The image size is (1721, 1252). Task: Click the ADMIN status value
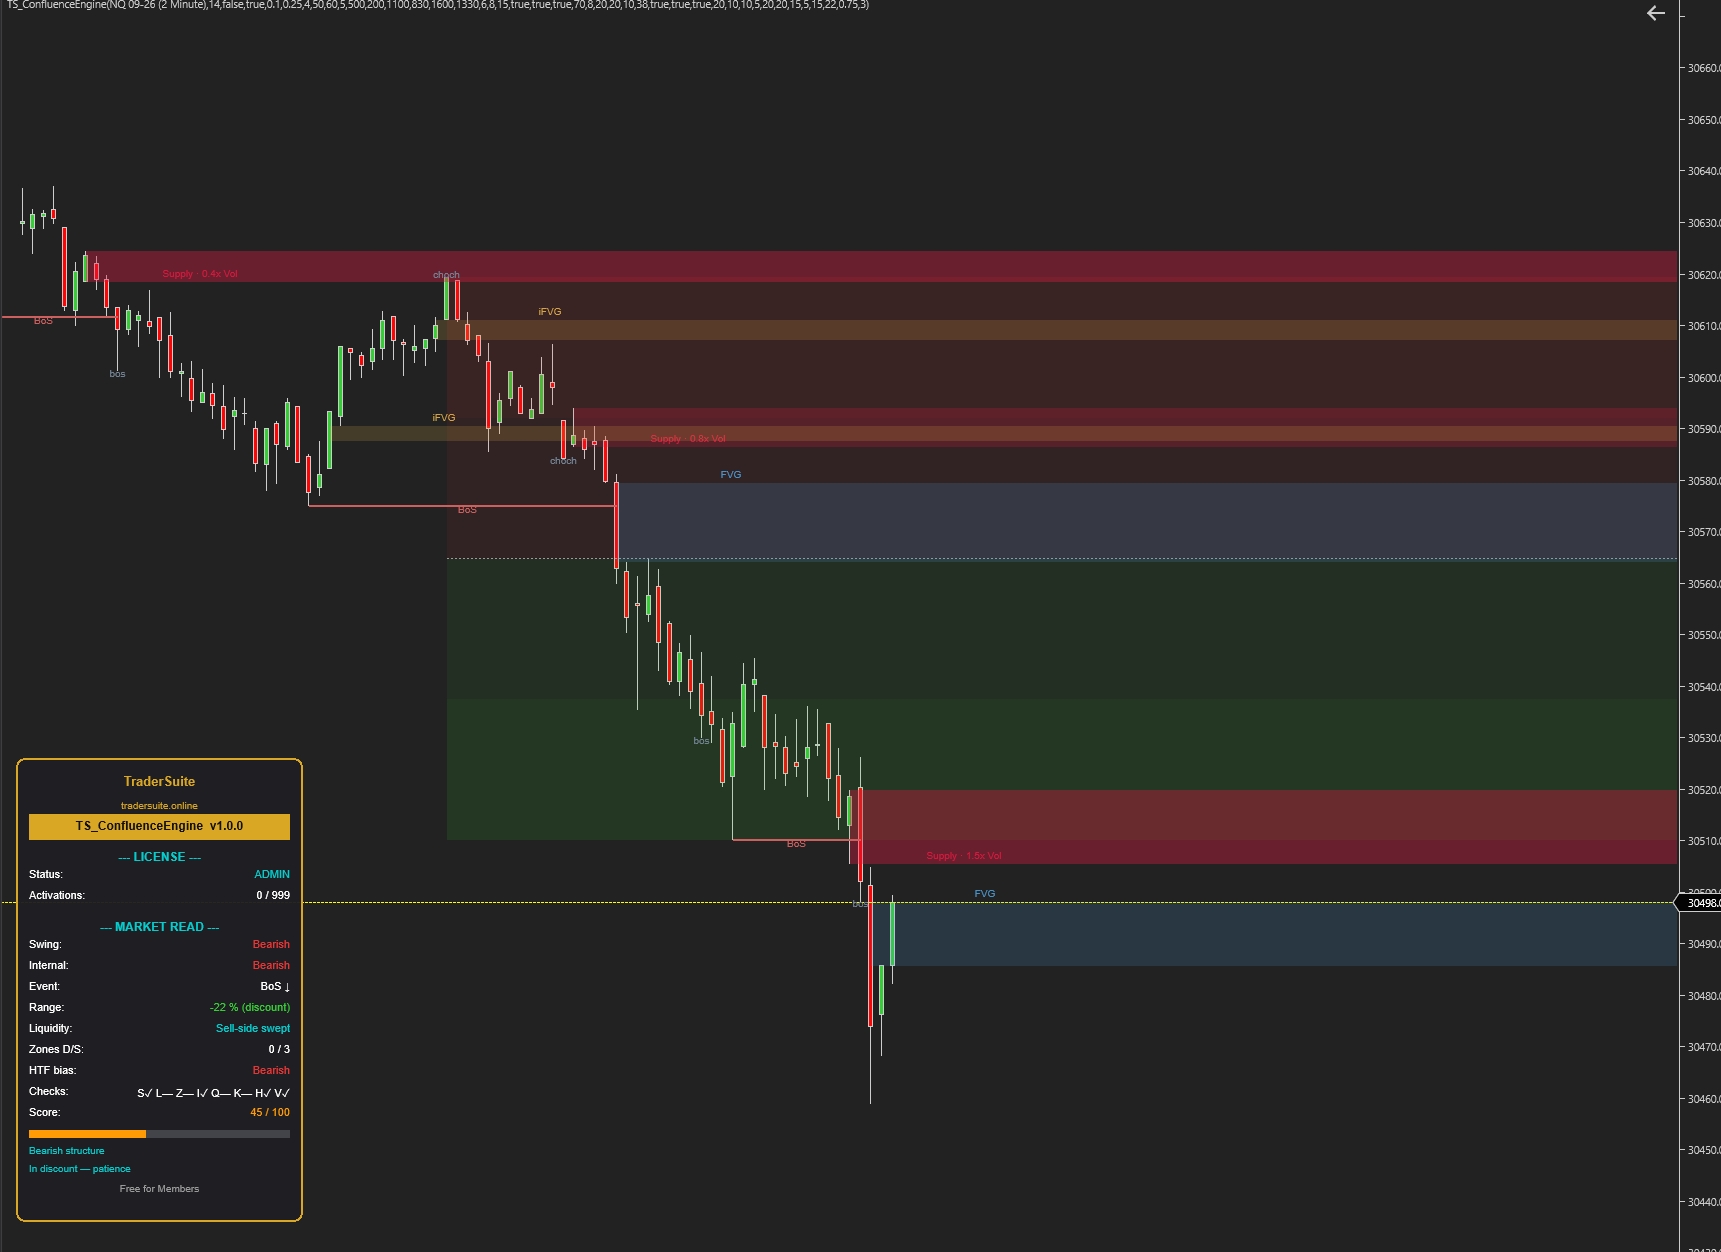coord(272,874)
